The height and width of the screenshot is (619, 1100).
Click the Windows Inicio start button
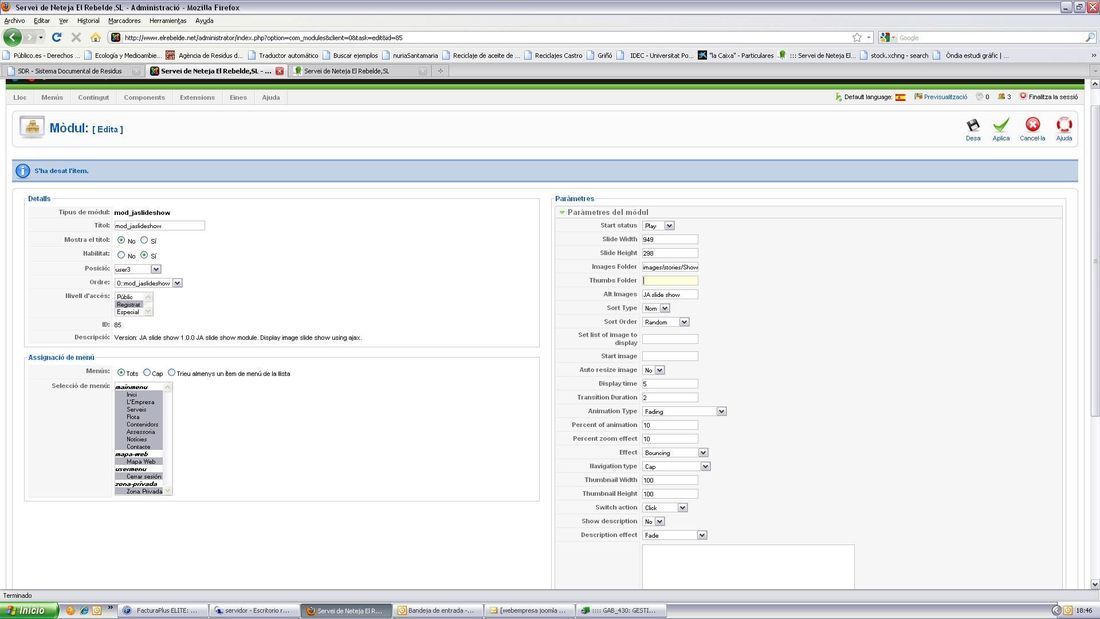click(28, 611)
